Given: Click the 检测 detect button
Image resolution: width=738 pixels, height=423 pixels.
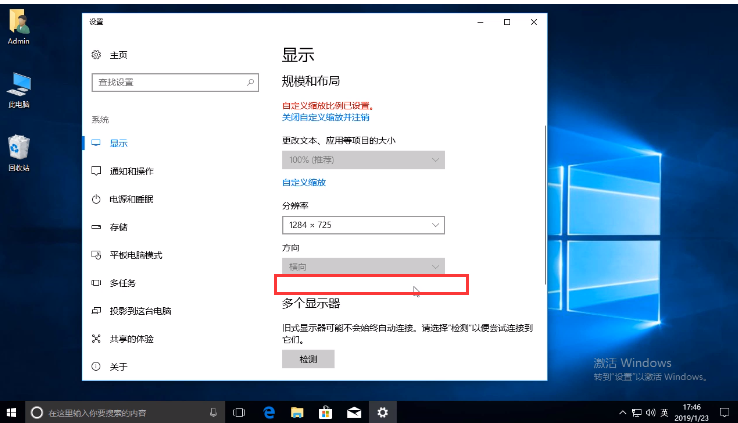Looking at the screenshot, I should point(308,359).
